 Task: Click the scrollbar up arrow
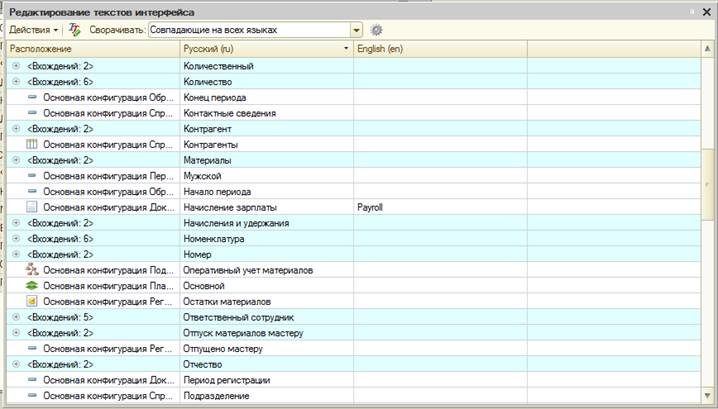(707, 49)
